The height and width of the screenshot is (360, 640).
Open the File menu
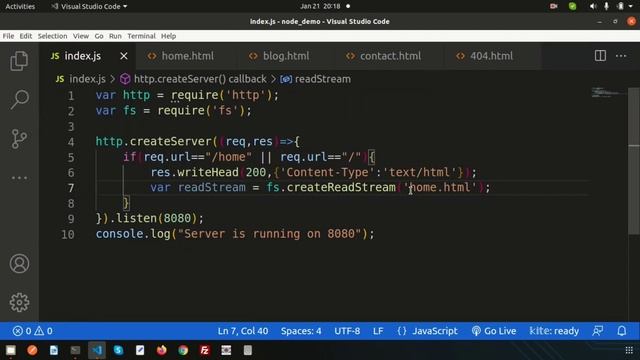8,36
